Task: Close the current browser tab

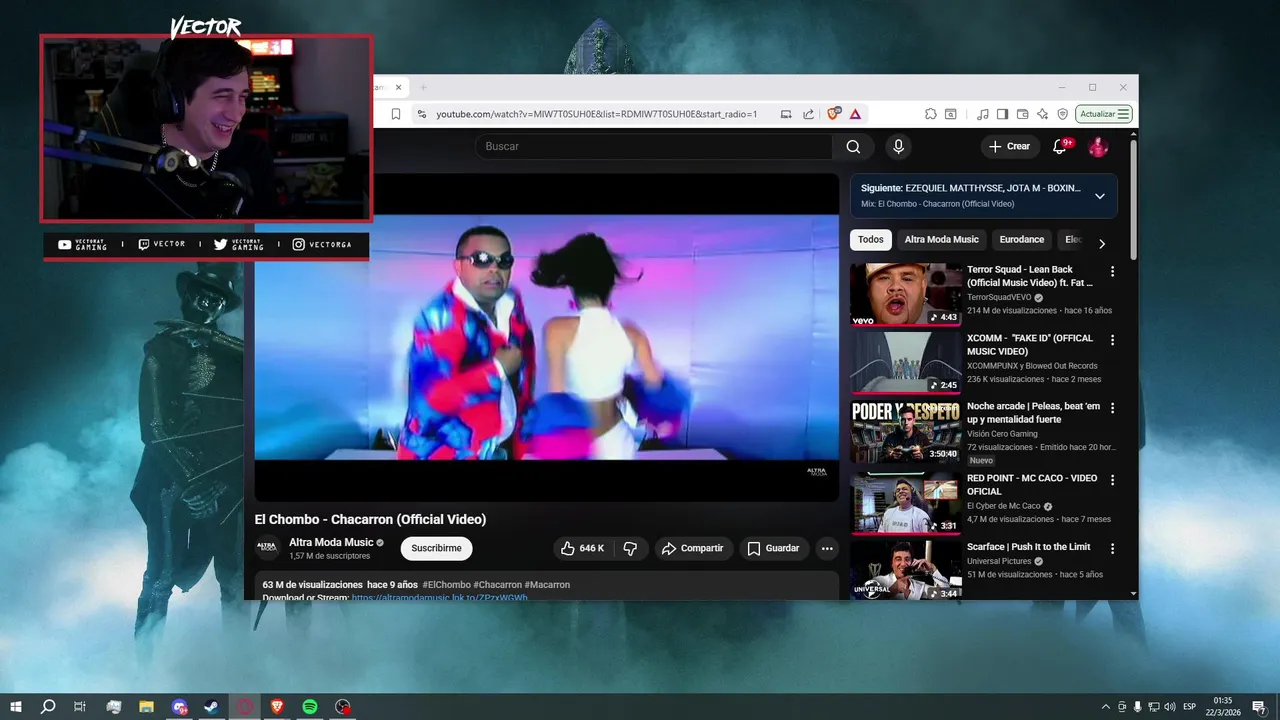Action: pos(398,87)
